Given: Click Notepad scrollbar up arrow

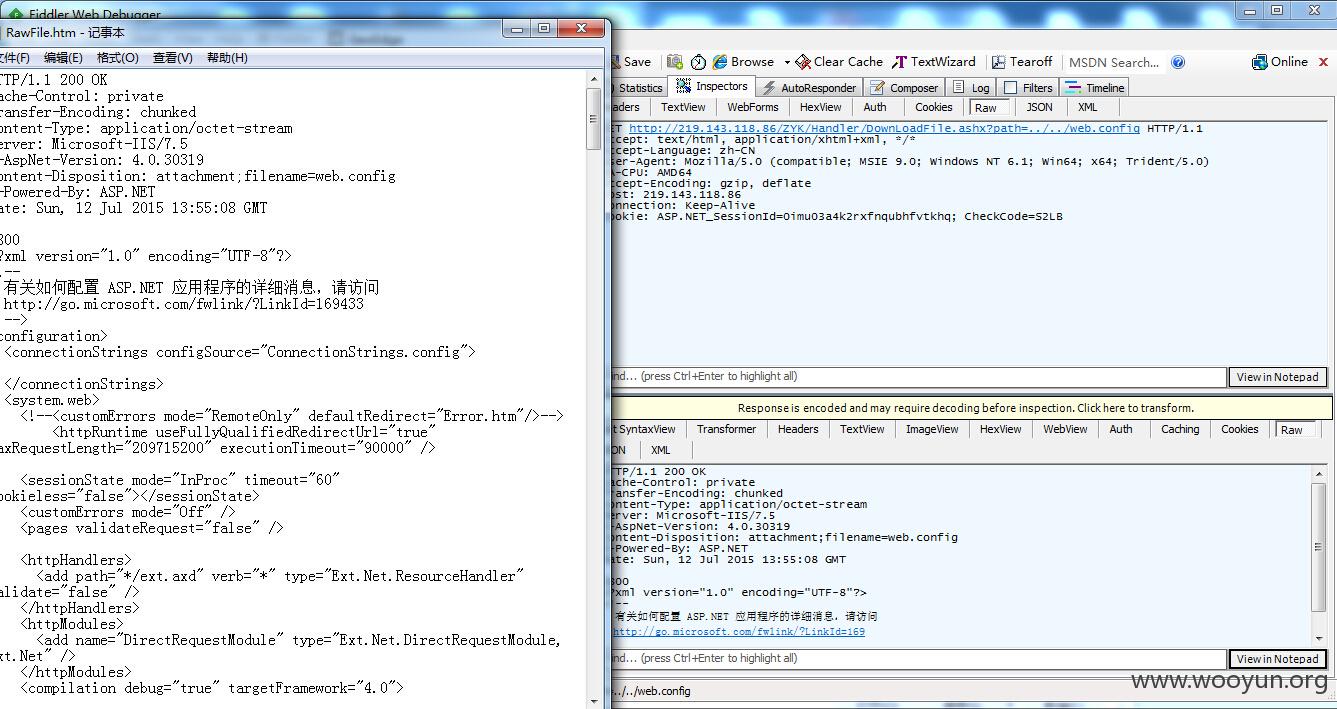Looking at the screenshot, I should [594, 78].
